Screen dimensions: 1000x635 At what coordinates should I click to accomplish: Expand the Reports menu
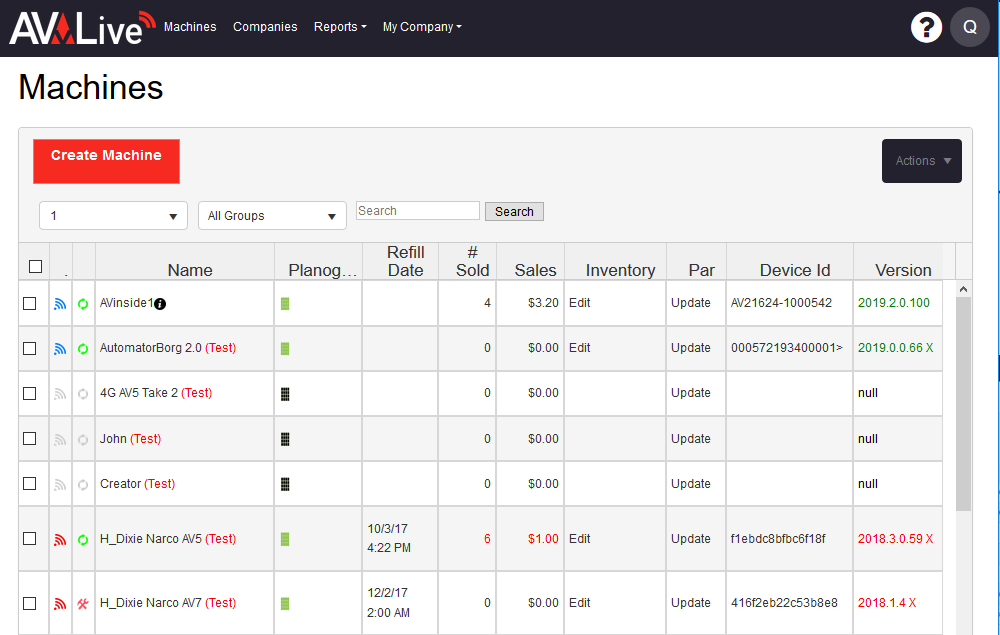pos(340,27)
